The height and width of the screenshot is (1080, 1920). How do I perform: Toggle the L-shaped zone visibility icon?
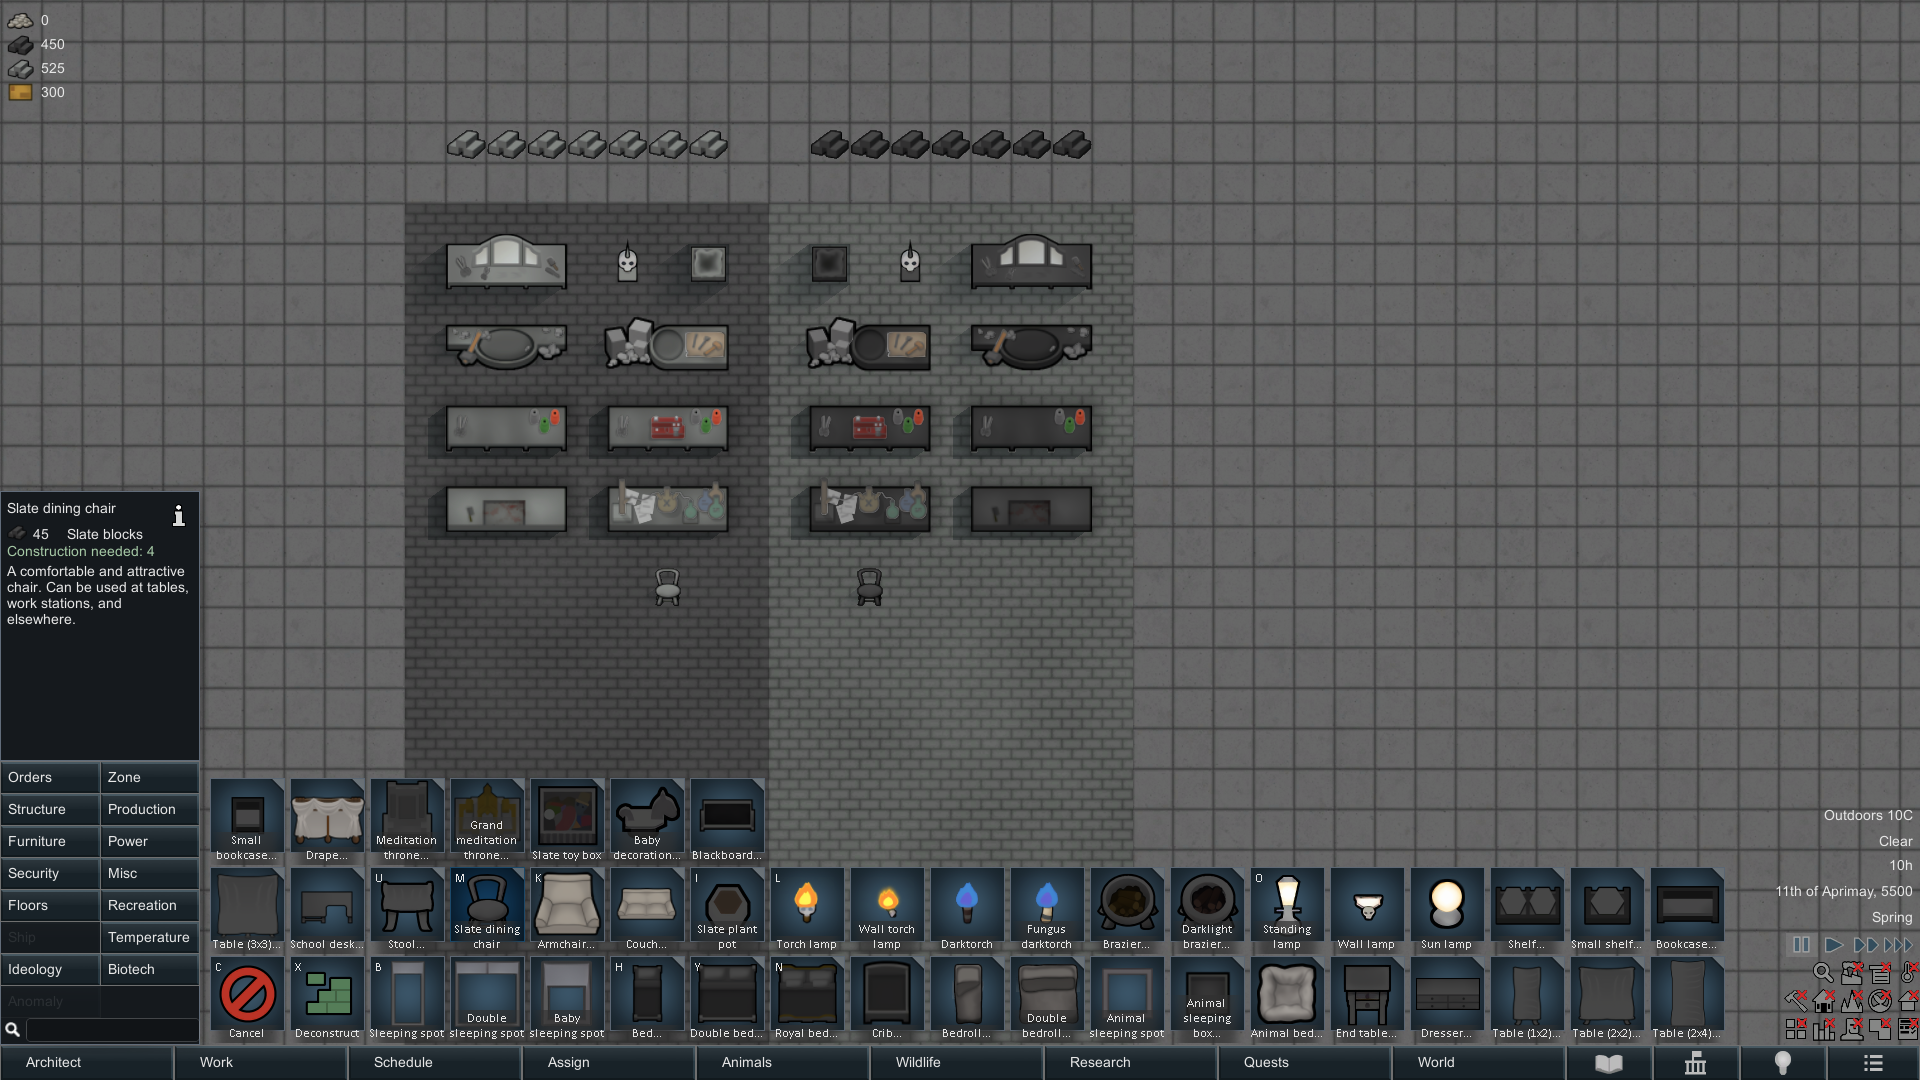[x=1880, y=1029]
